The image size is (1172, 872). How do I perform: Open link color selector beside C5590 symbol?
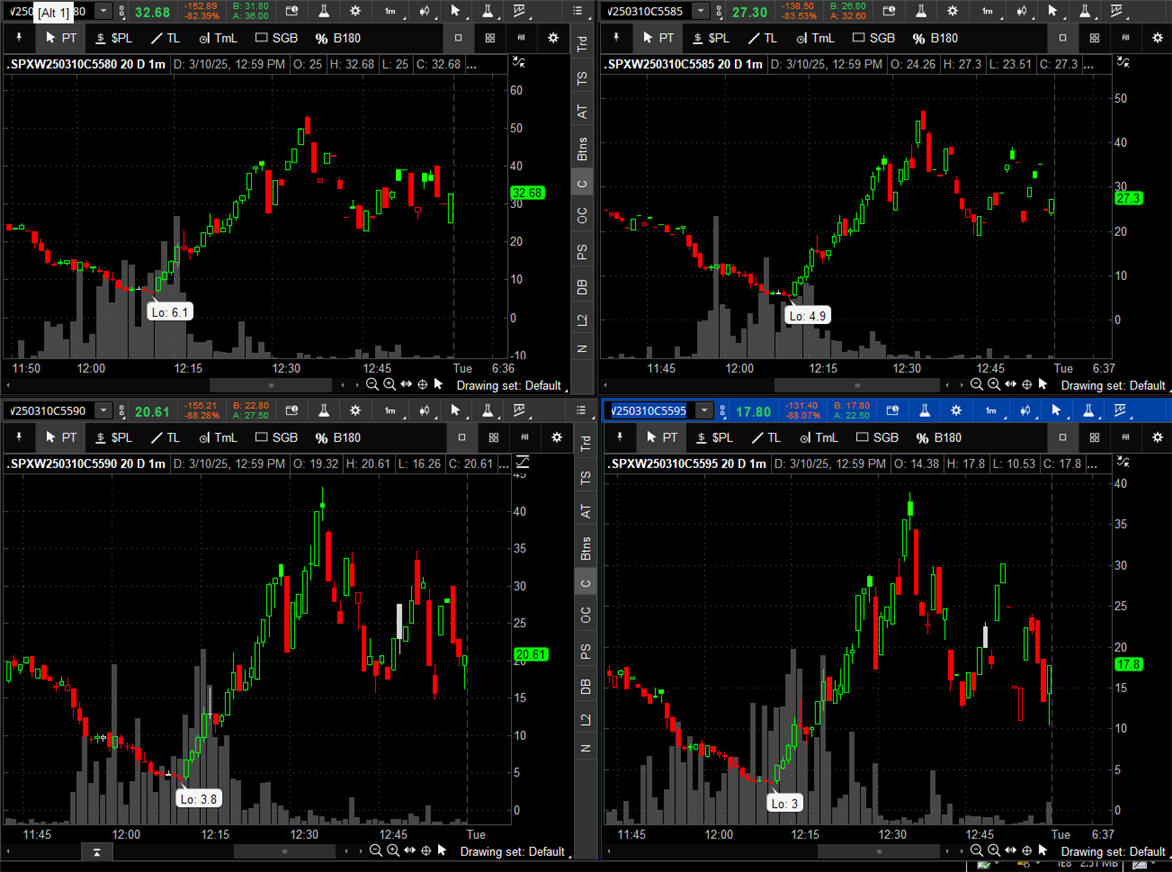click(x=122, y=410)
